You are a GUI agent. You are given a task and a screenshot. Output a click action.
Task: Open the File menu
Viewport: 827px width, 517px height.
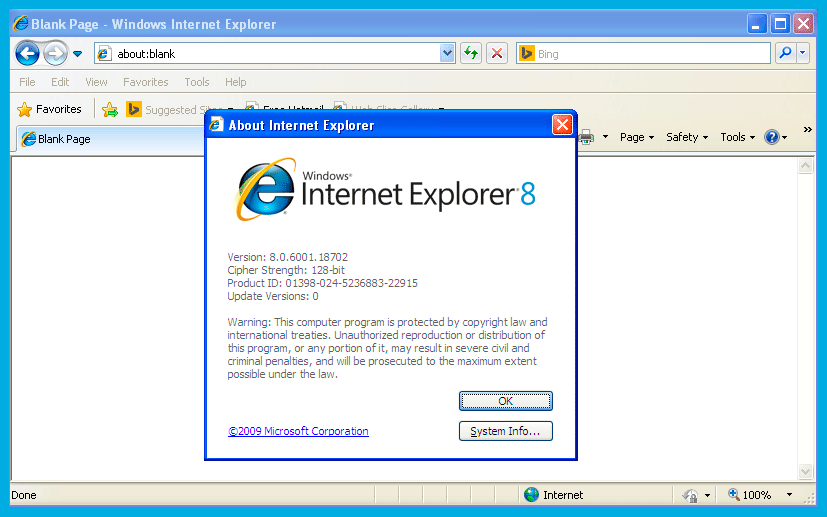[27, 82]
